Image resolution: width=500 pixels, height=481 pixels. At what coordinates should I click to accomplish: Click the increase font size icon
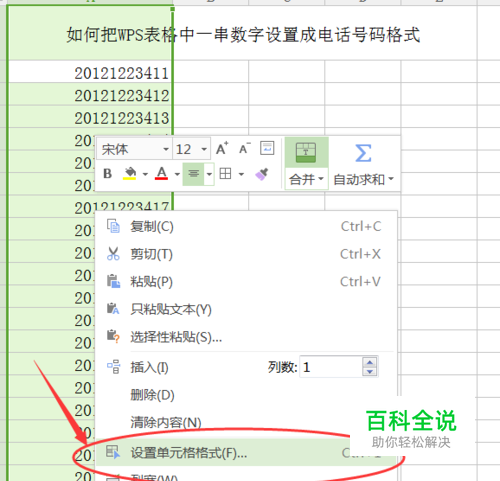coord(222,149)
